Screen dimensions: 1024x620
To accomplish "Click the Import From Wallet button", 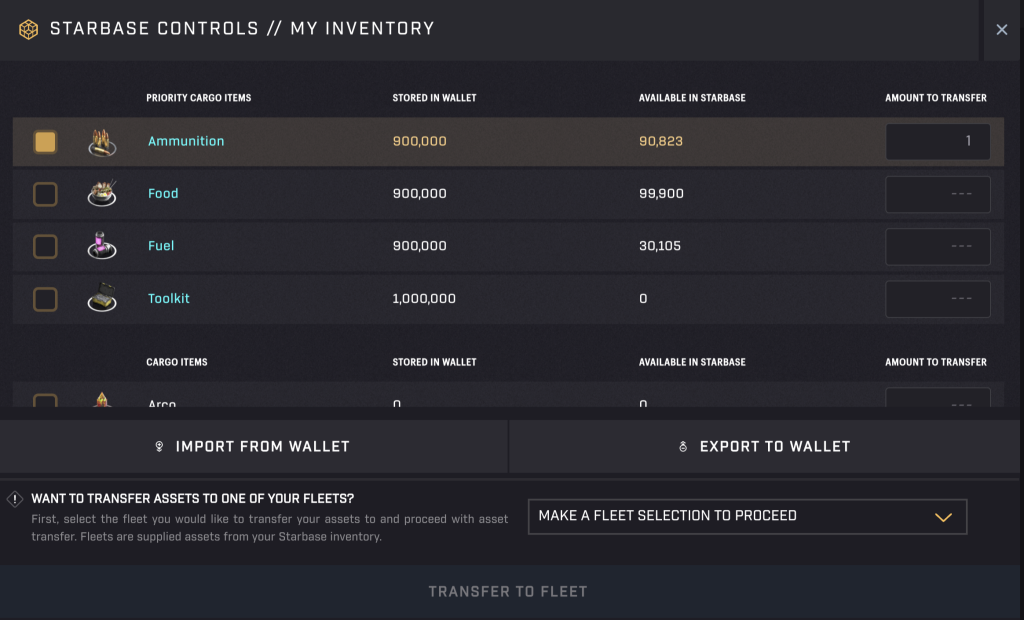I will click(254, 446).
